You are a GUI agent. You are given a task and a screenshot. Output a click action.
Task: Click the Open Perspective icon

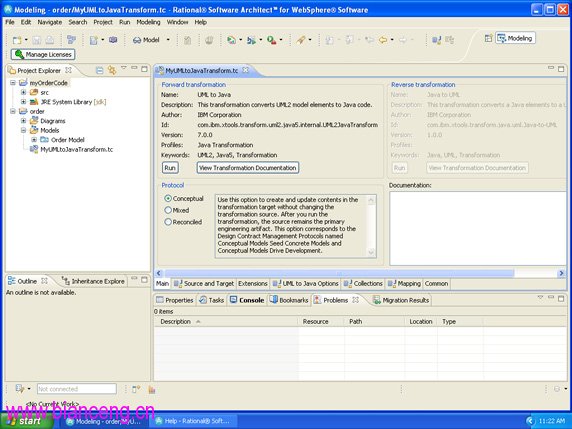click(488, 38)
